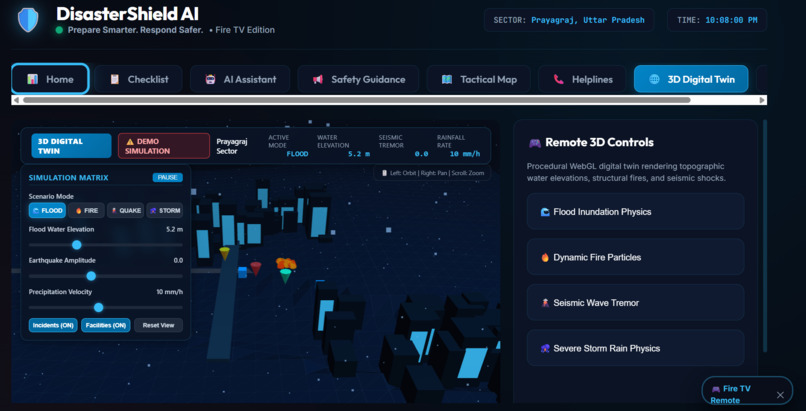Click the red cone marker in 3D view

coord(255,268)
